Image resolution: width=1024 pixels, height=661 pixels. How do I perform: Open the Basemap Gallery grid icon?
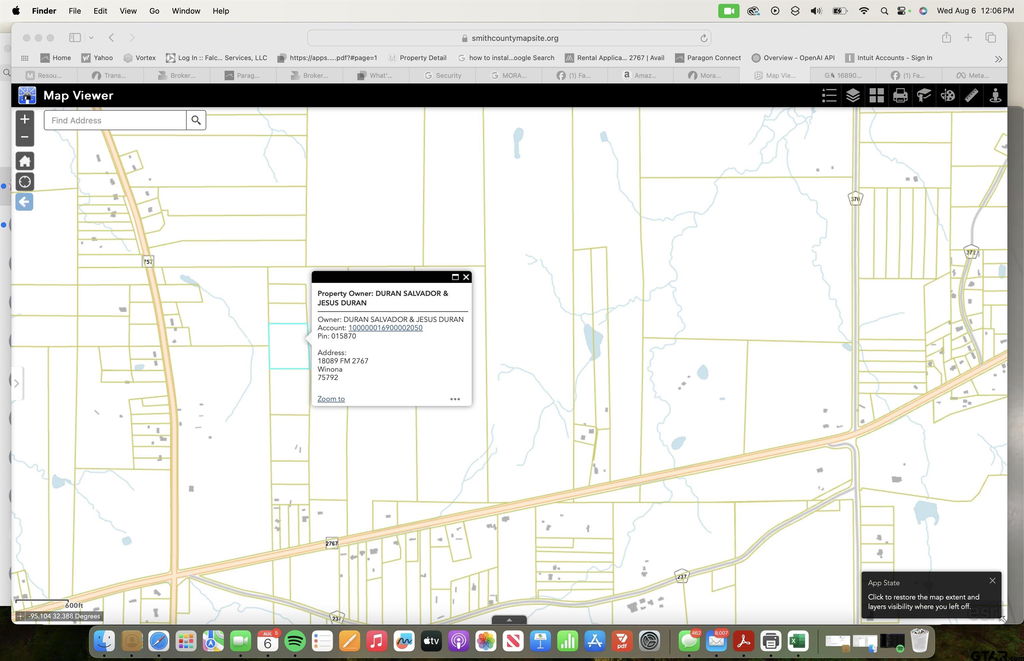pyautogui.click(x=876, y=95)
